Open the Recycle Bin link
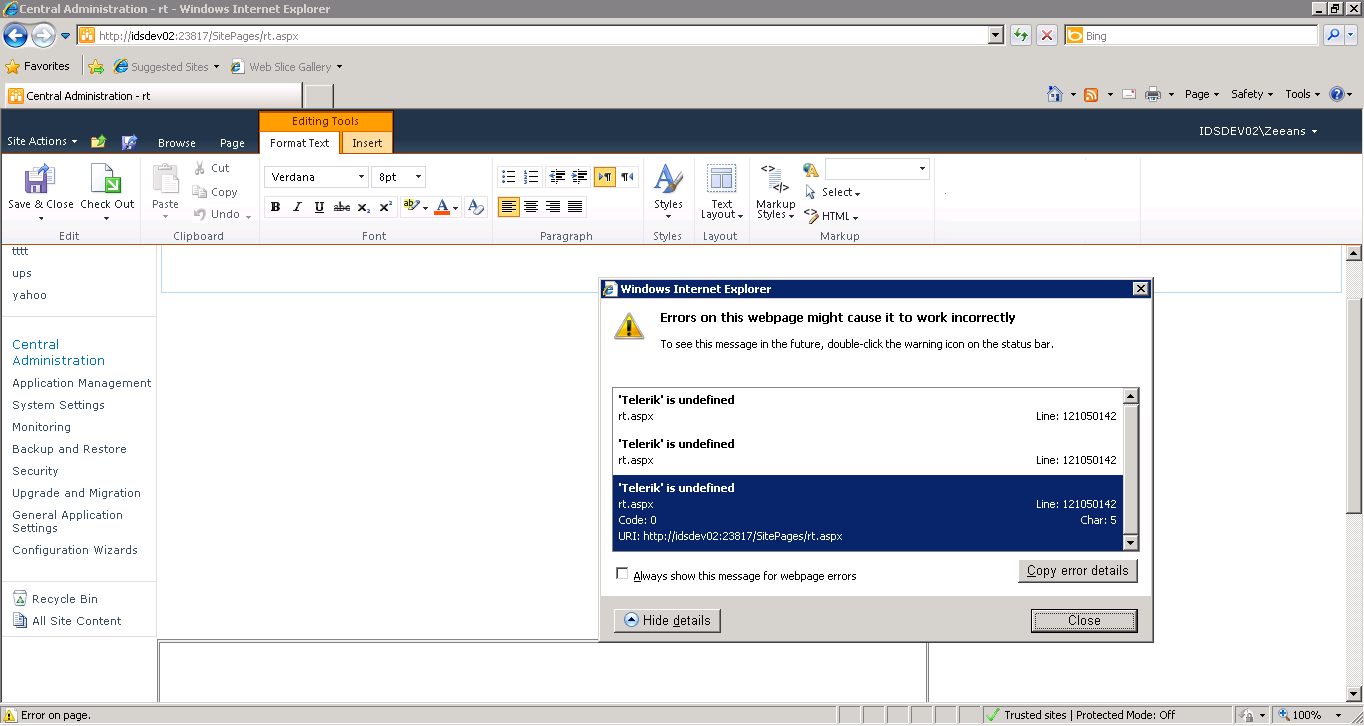The image size is (1364, 726). click(65, 599)
